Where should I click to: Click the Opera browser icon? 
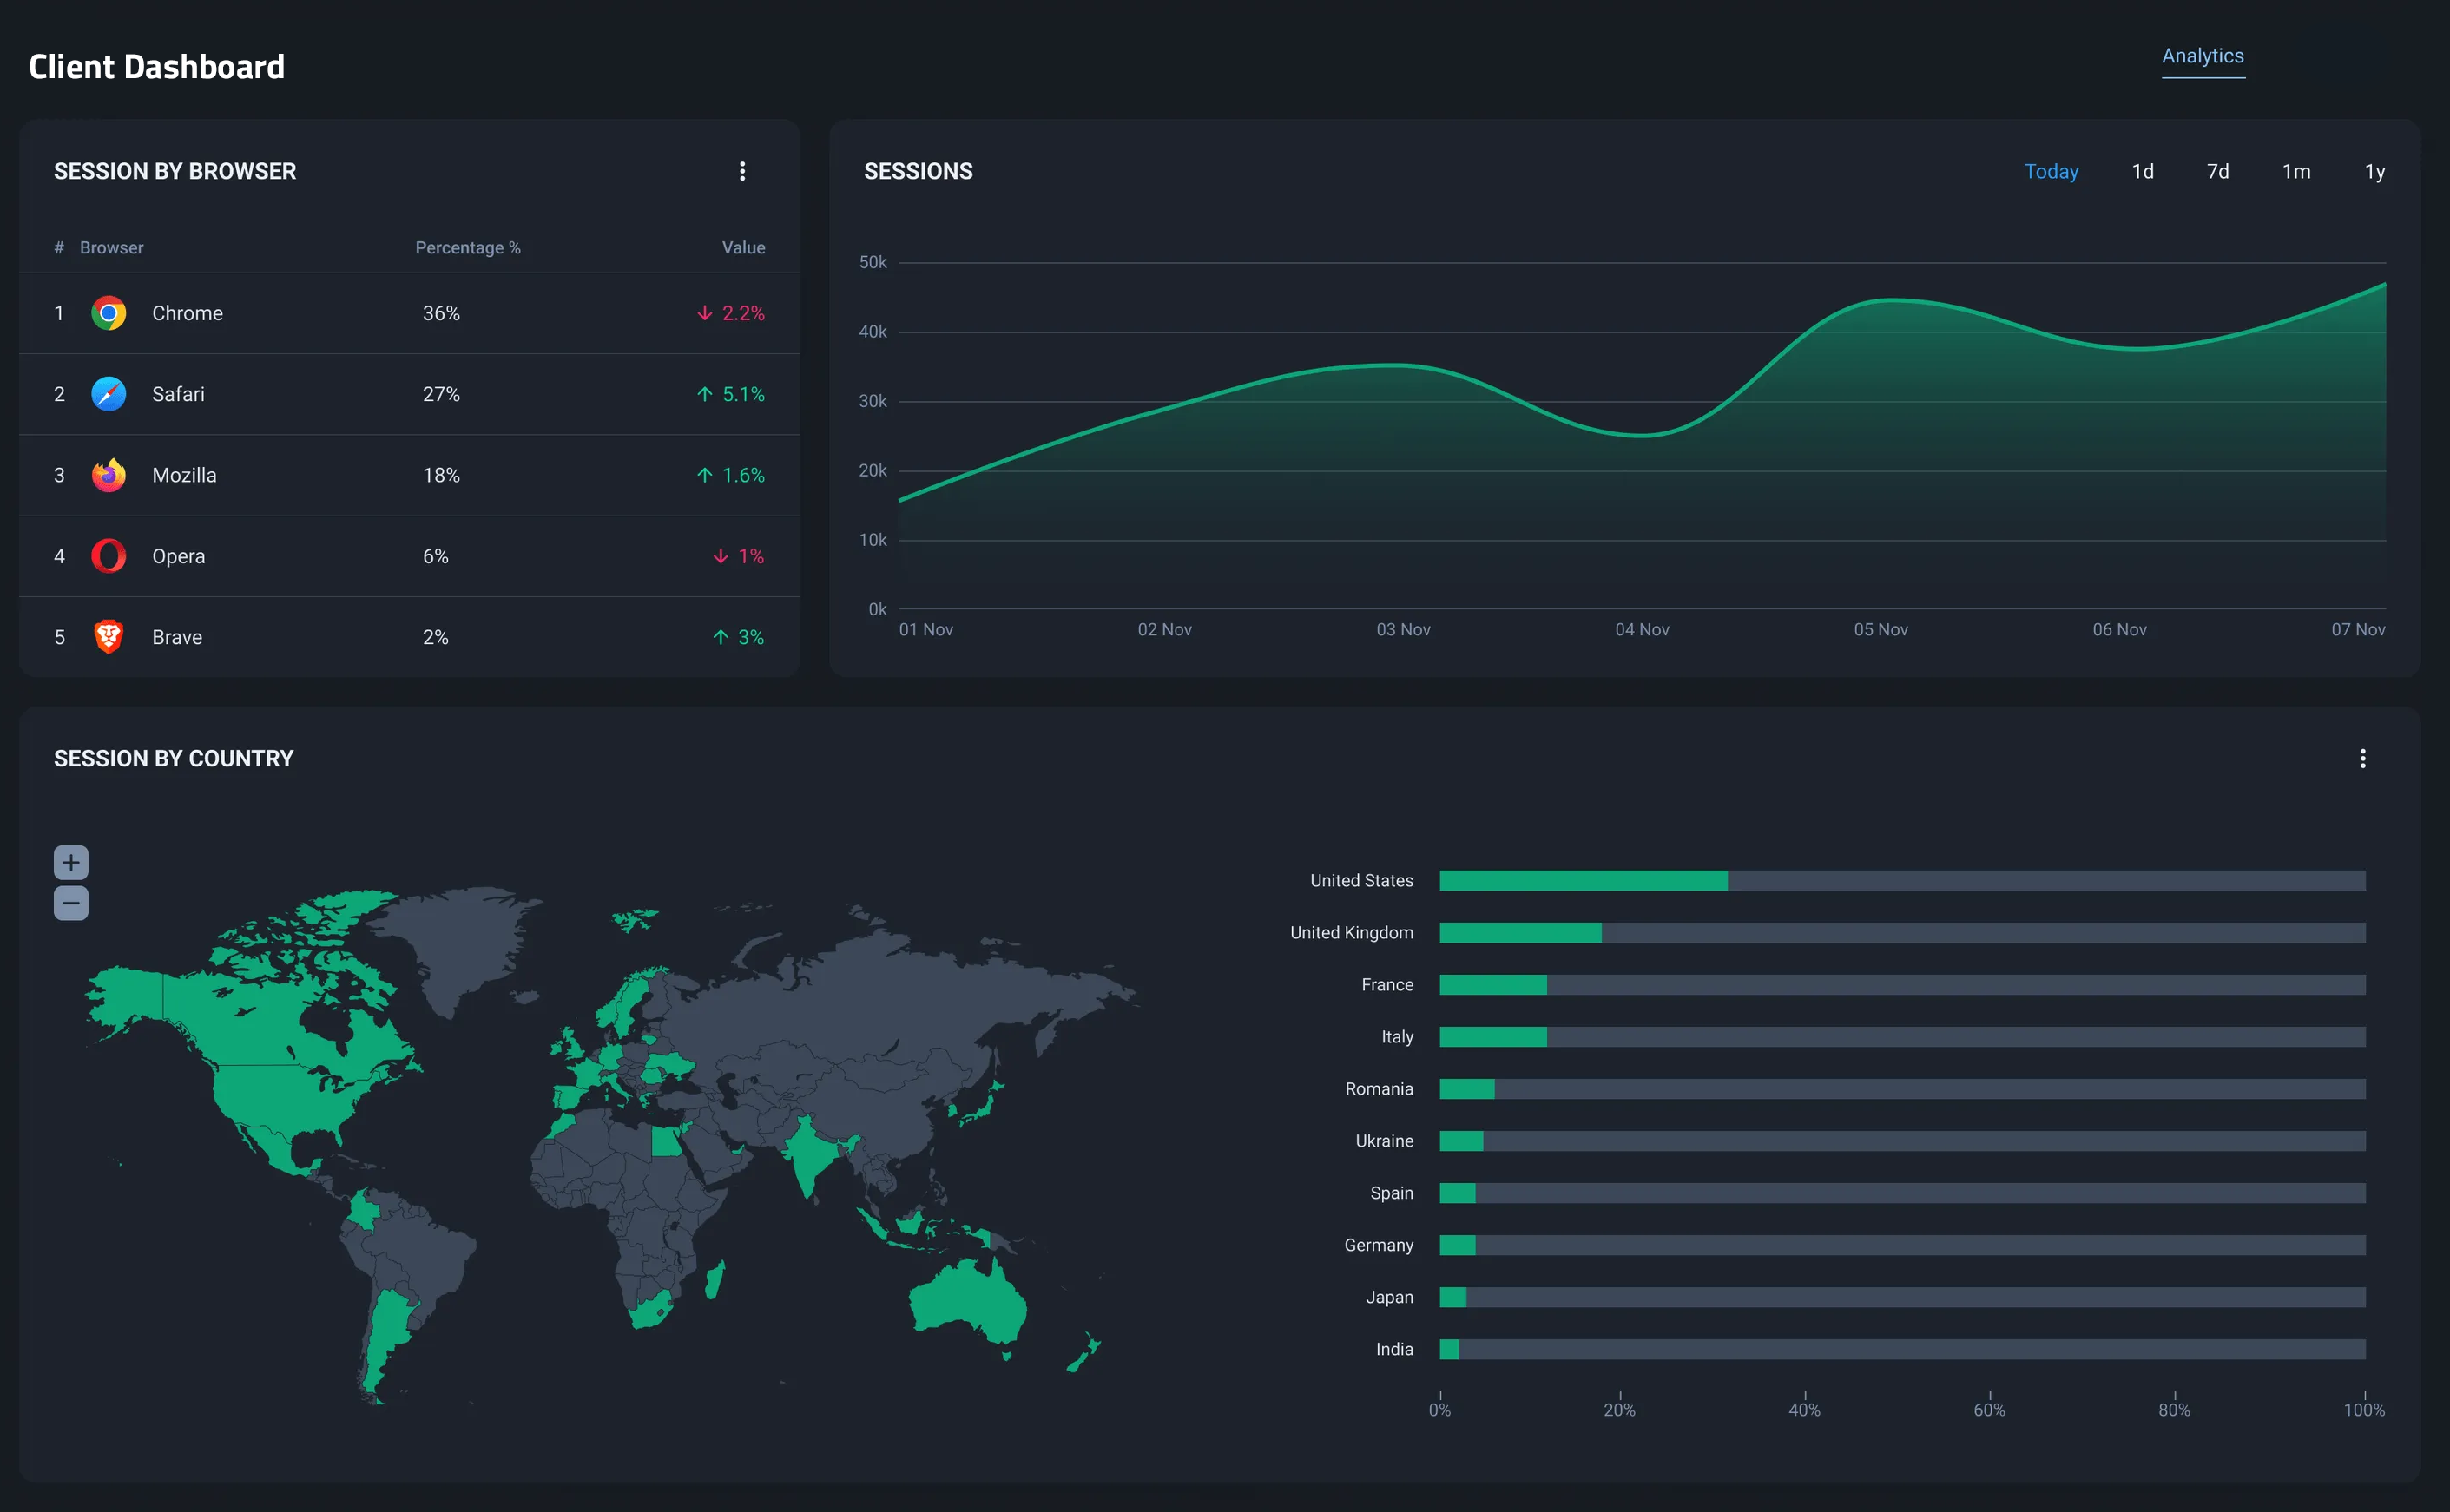click(x=108, y=556)
